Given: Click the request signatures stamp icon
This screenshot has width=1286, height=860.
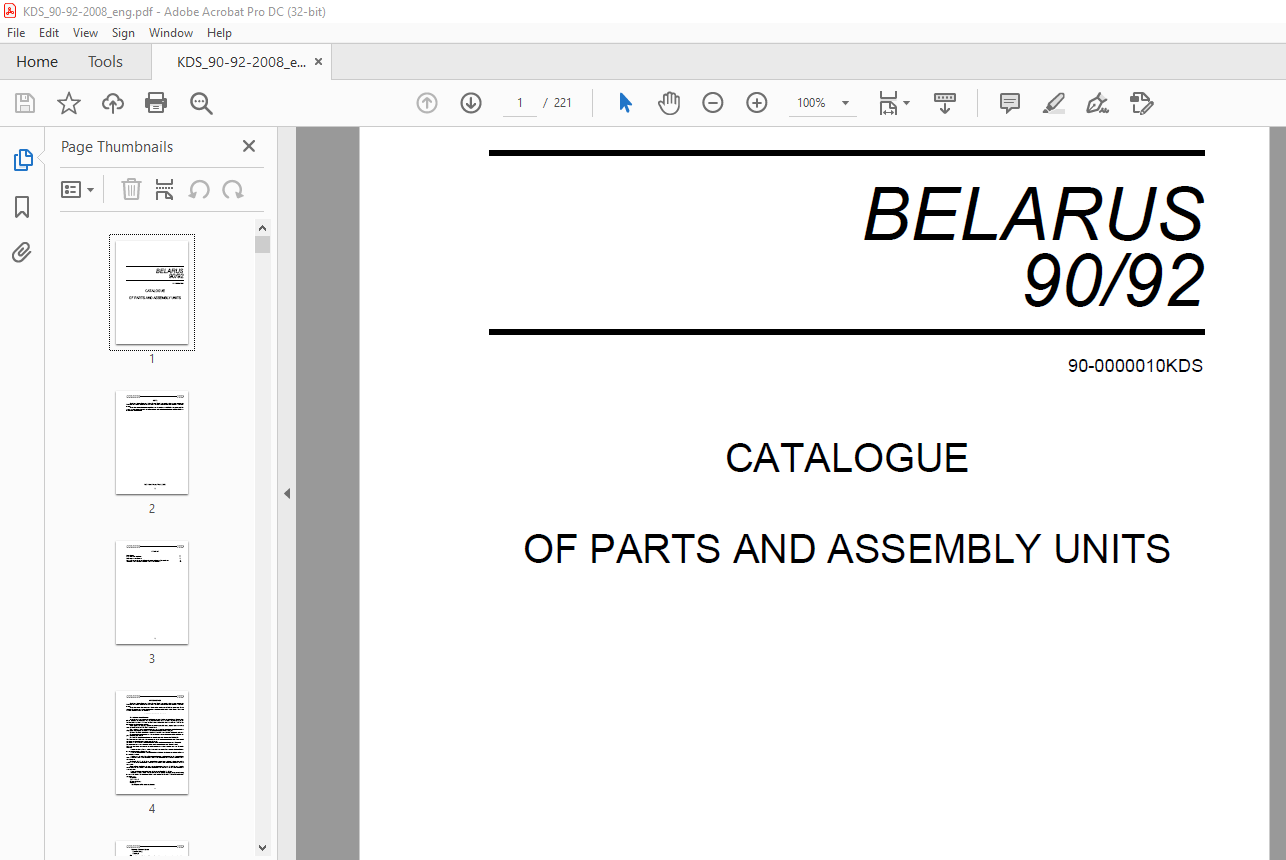Looking at the screenshot, I should [x=1141, y=103].
